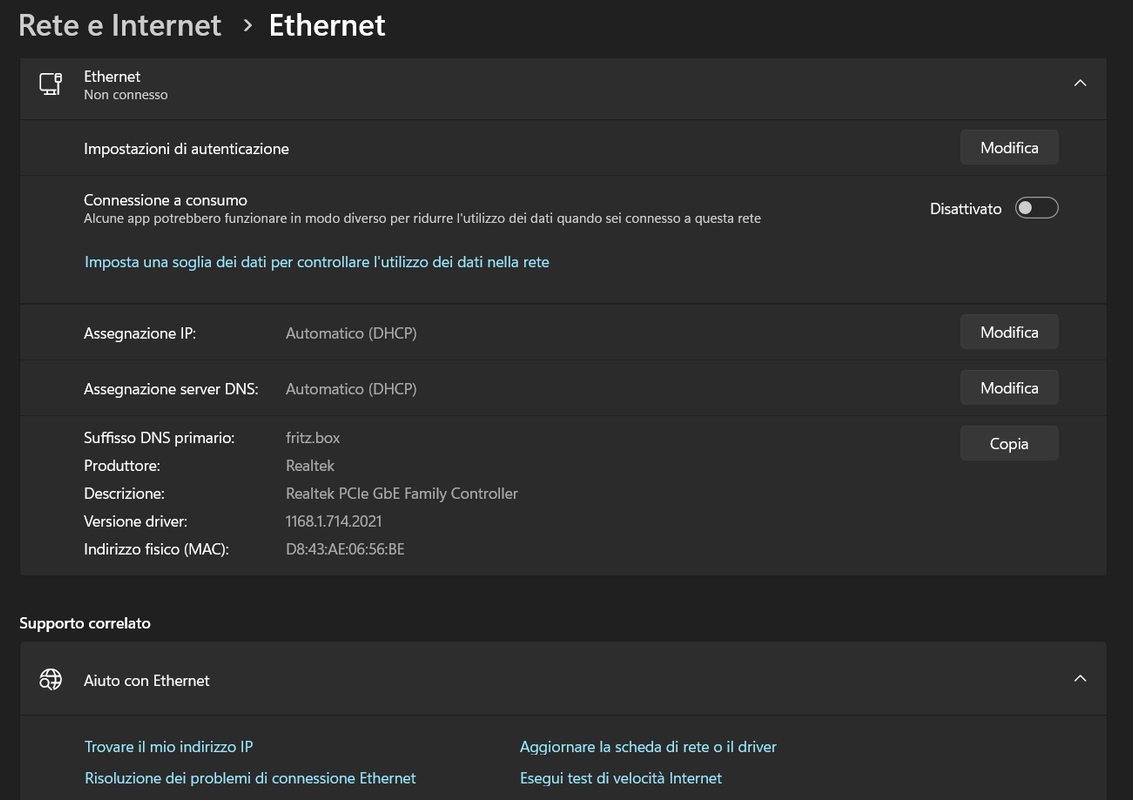Screen dimensions: 1133x800
Task: Click the driver version 1168.1.714.2021 text
Action: pos(334,521)
